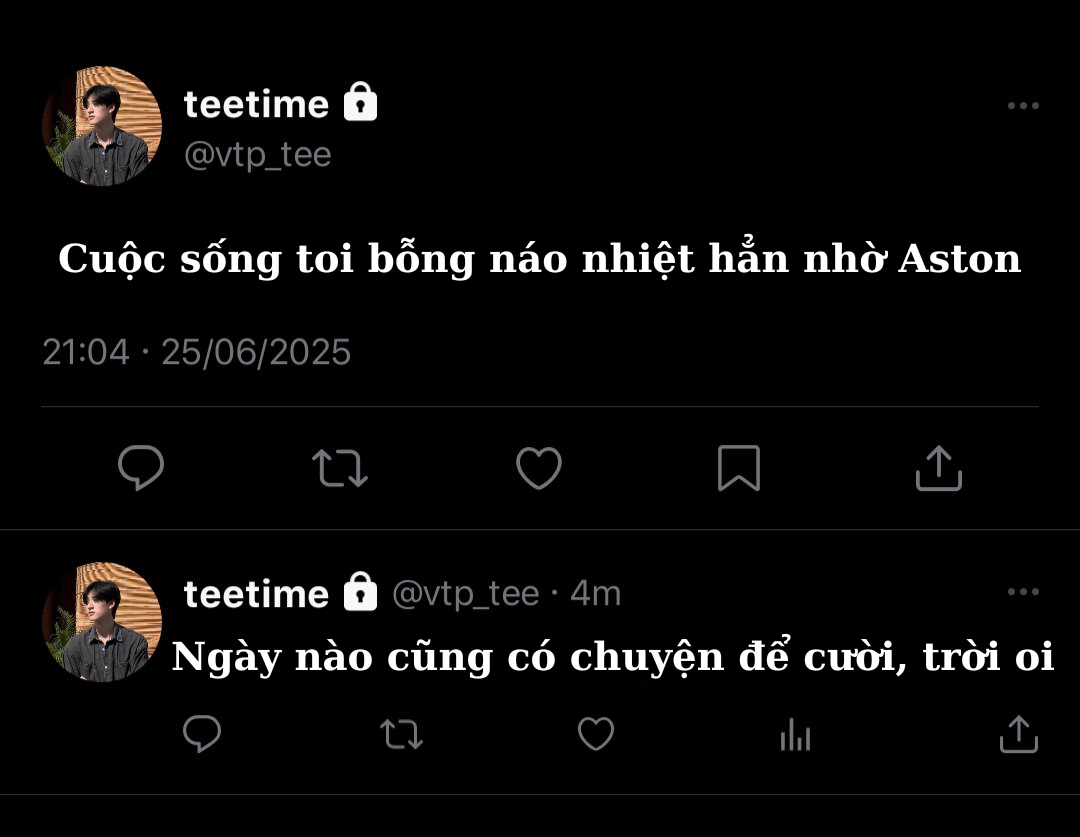Bookmark the main tweet
This screenshot has width=1080, height=837.
[x=739, y=468]
